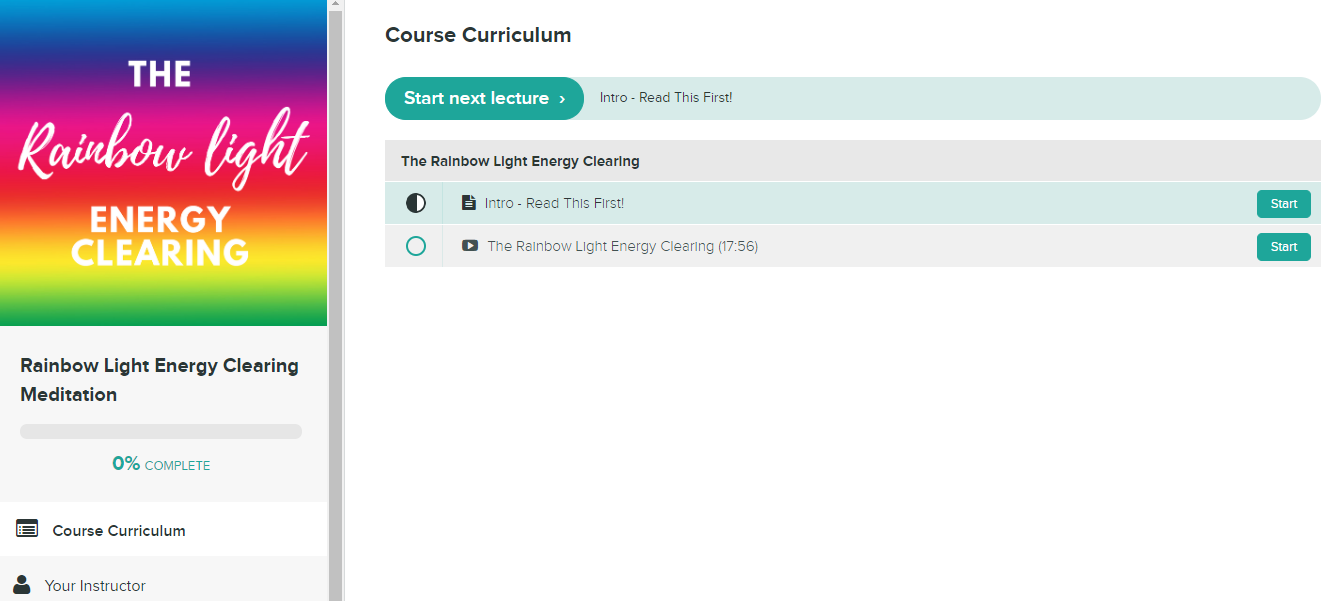
Task: Click the document icon beside Intro lecture
Action: click(x=469, y=203)
